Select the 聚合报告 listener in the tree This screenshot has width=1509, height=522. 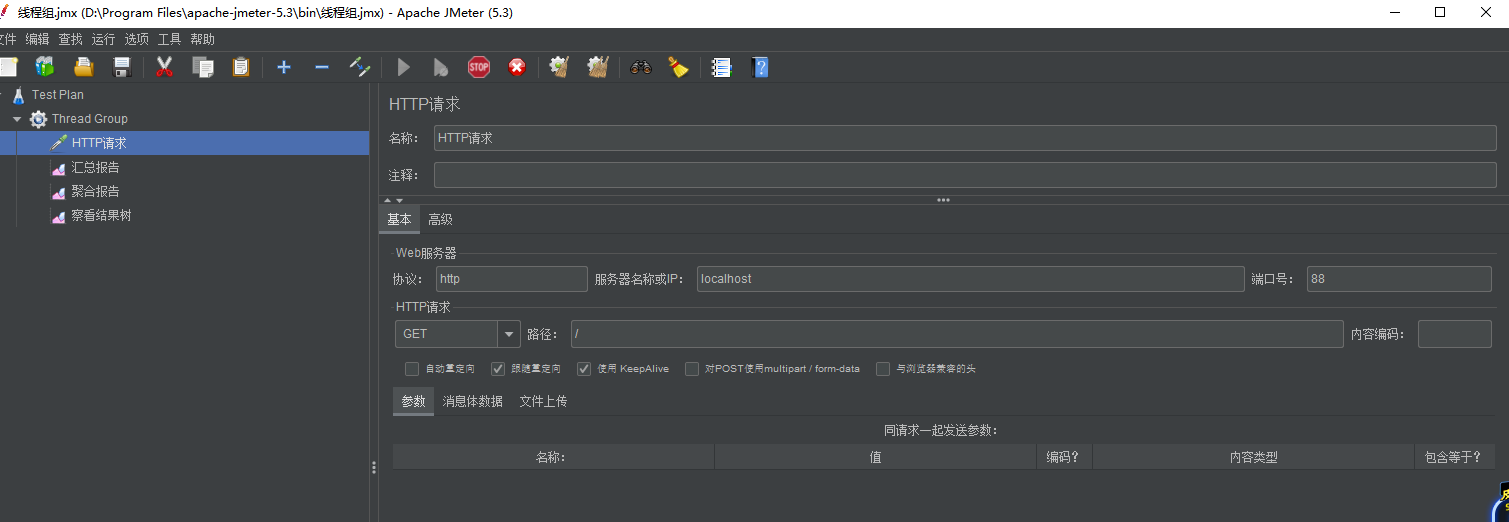coord(95,191)
